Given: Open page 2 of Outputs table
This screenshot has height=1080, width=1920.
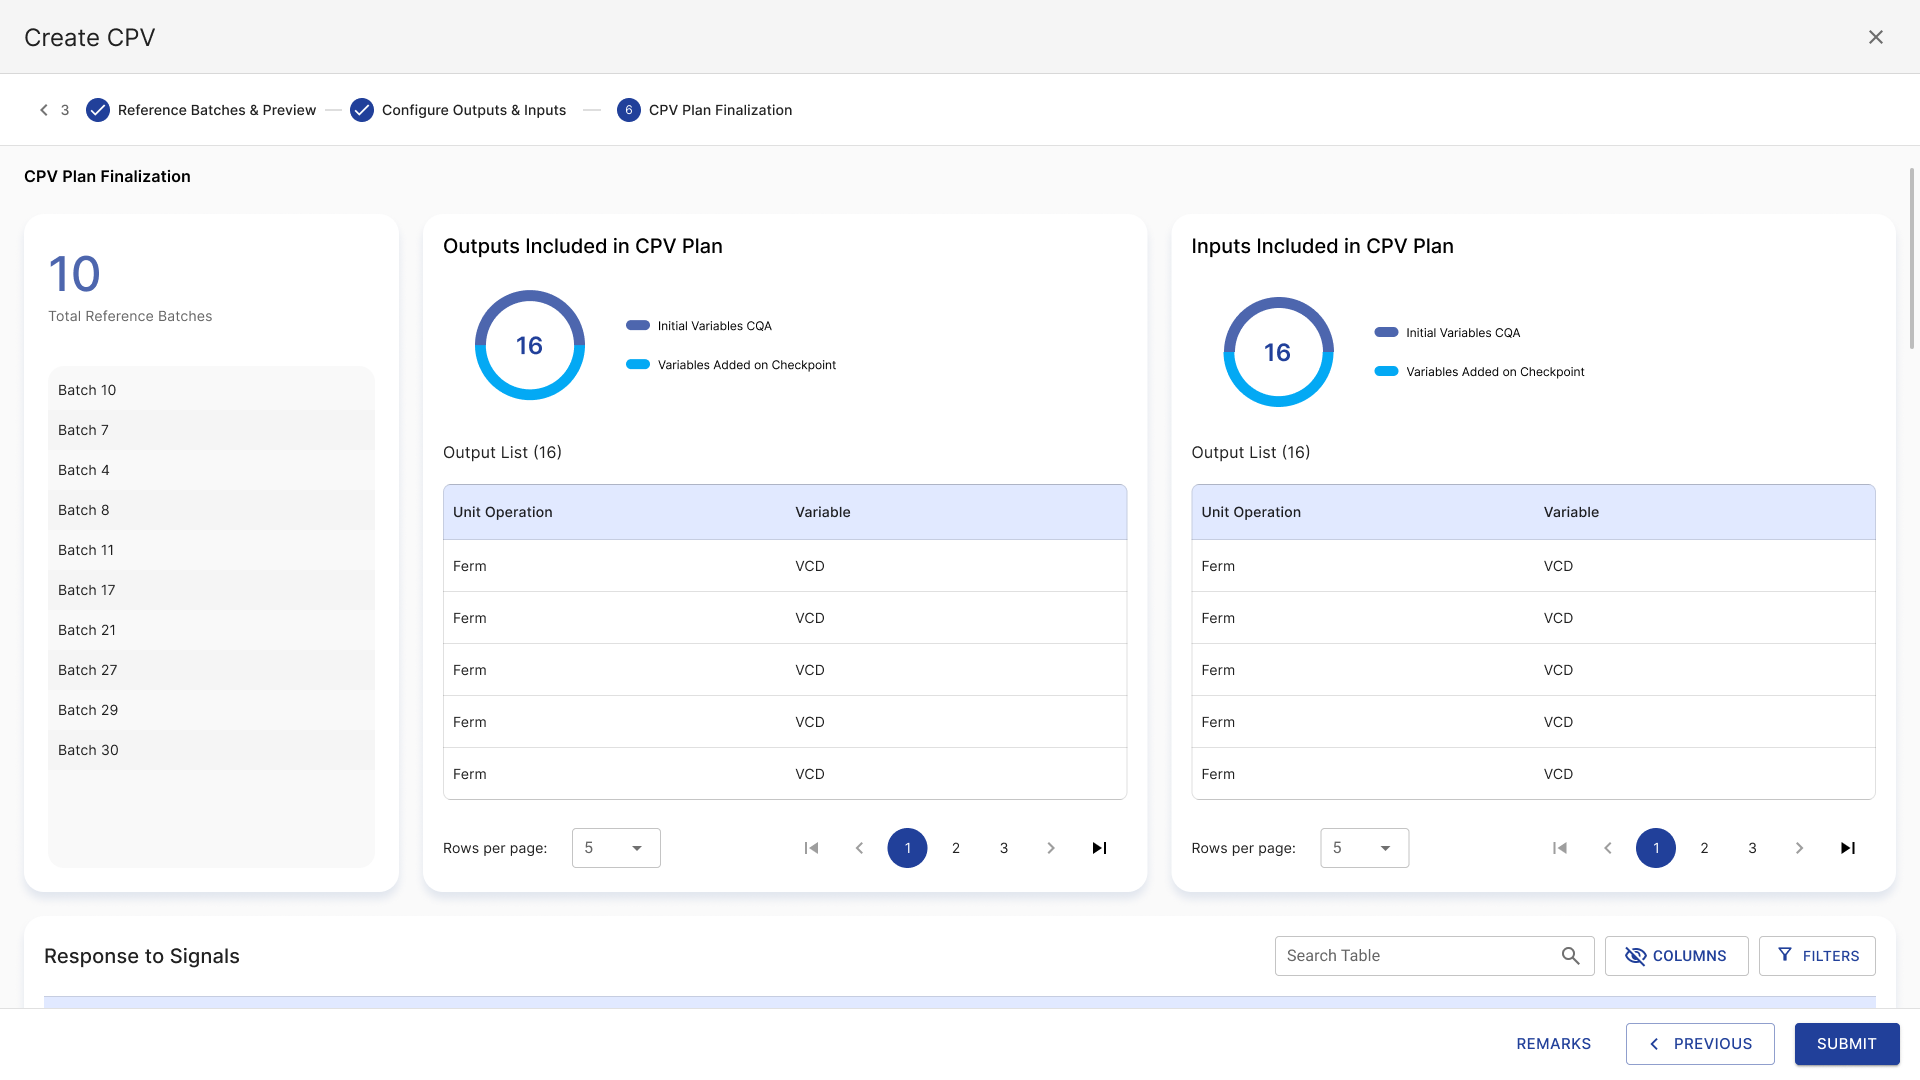Looking at the screenshot, I should [x=956, y=848].
